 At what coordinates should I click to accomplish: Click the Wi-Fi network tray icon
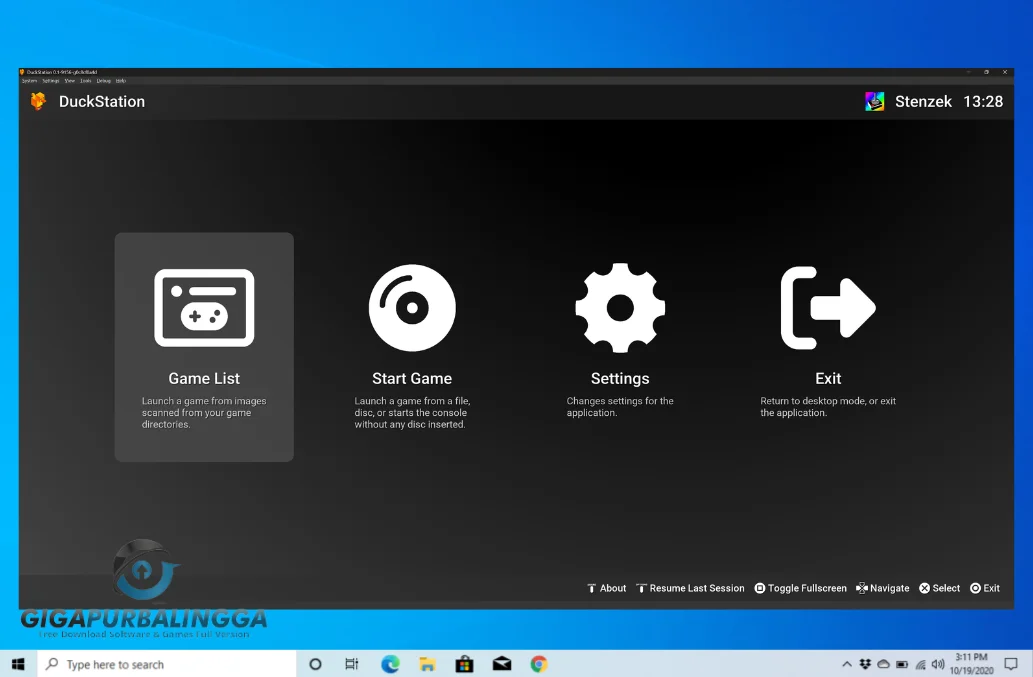point(920,664)
